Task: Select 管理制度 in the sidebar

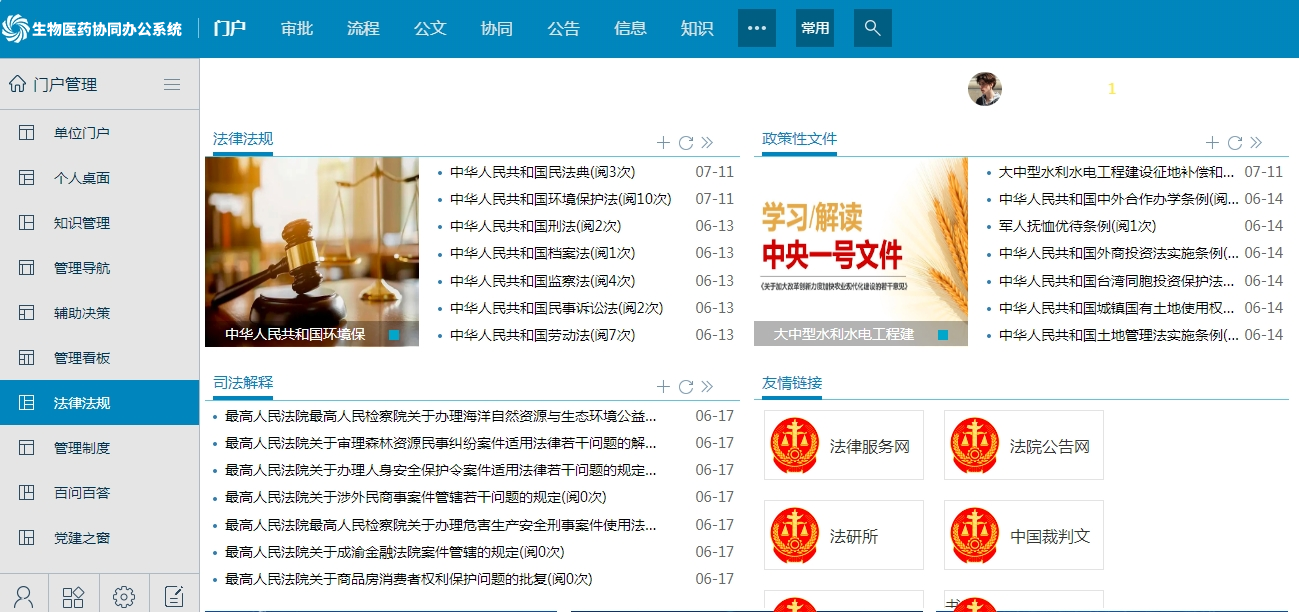Action: coord(100,448)
